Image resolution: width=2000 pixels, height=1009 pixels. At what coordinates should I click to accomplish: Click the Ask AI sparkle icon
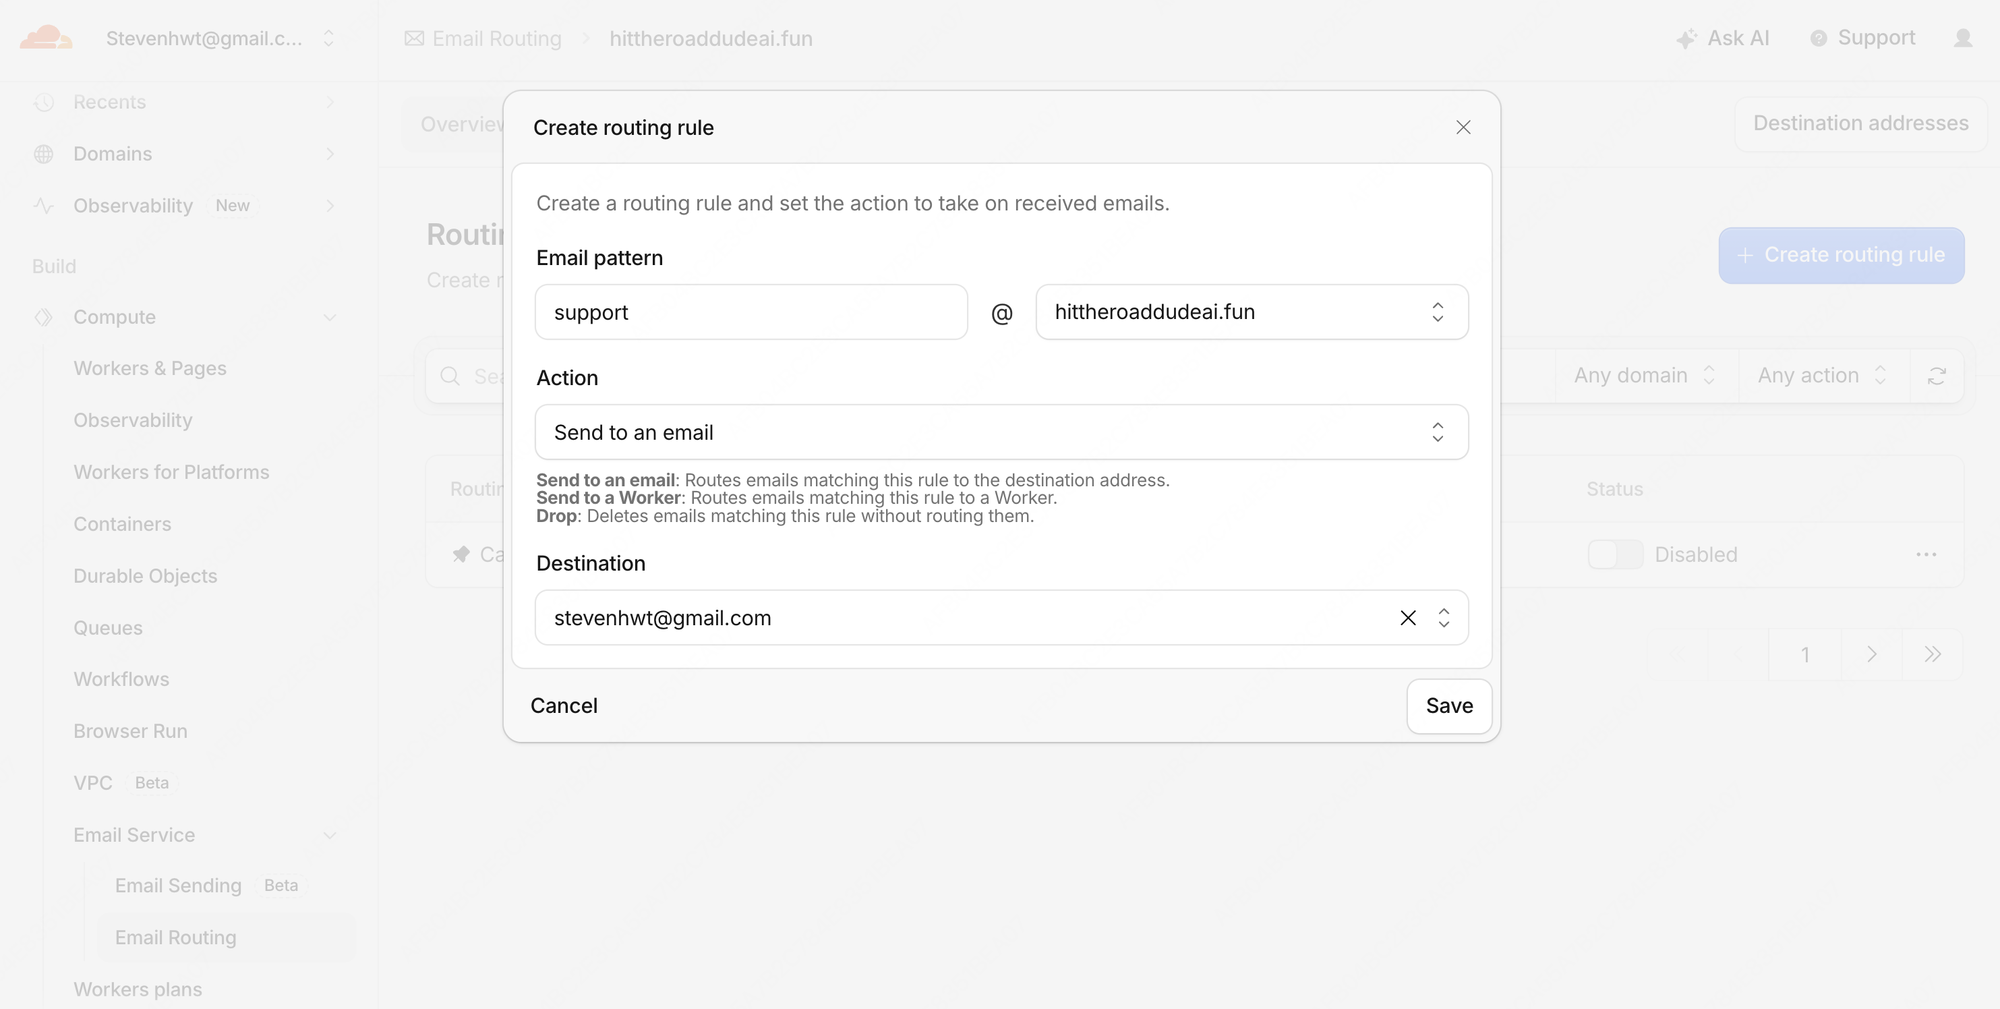pyautogui.click(x=1686, y=39)
